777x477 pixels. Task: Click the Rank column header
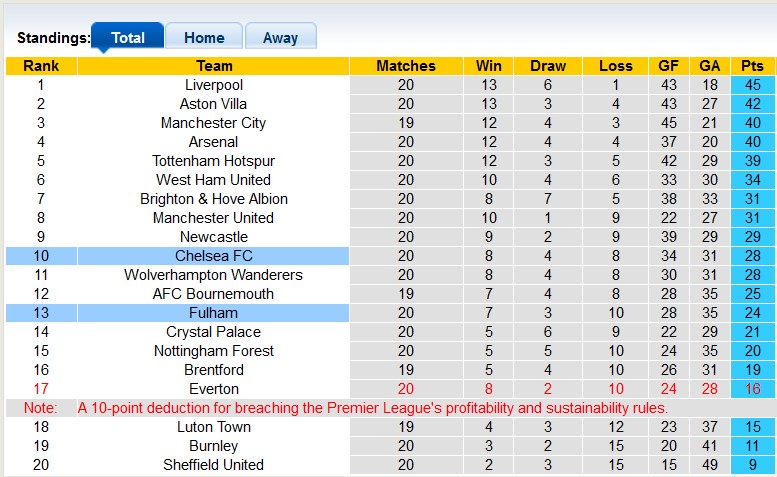[41, 66]
